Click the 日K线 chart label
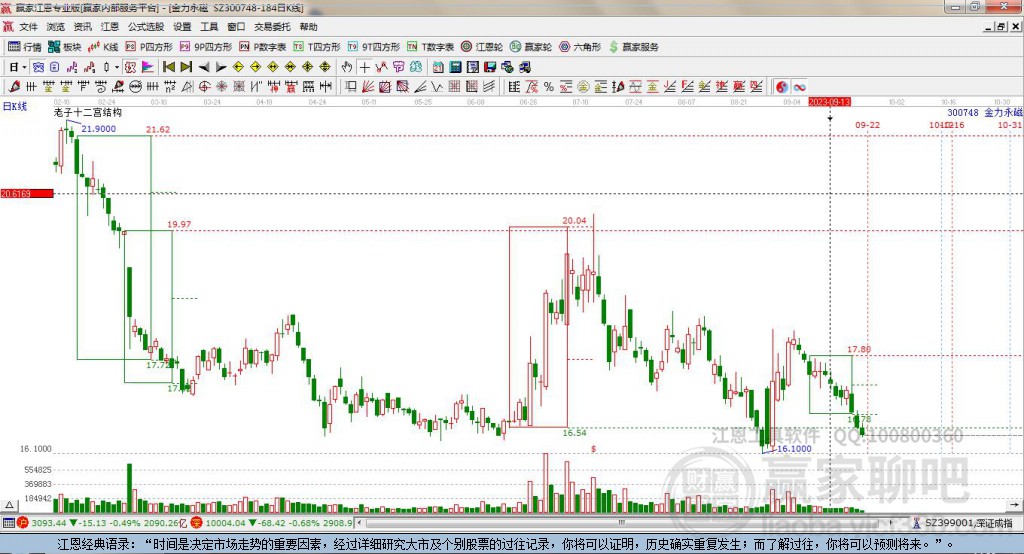Viewport: 1024px width, 554px height. [x=15, y=106]
